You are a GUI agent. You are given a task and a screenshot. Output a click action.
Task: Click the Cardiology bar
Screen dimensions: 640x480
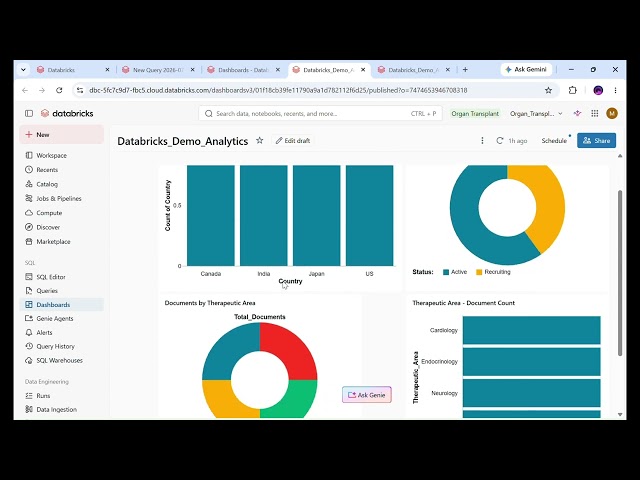click(531, 330)
